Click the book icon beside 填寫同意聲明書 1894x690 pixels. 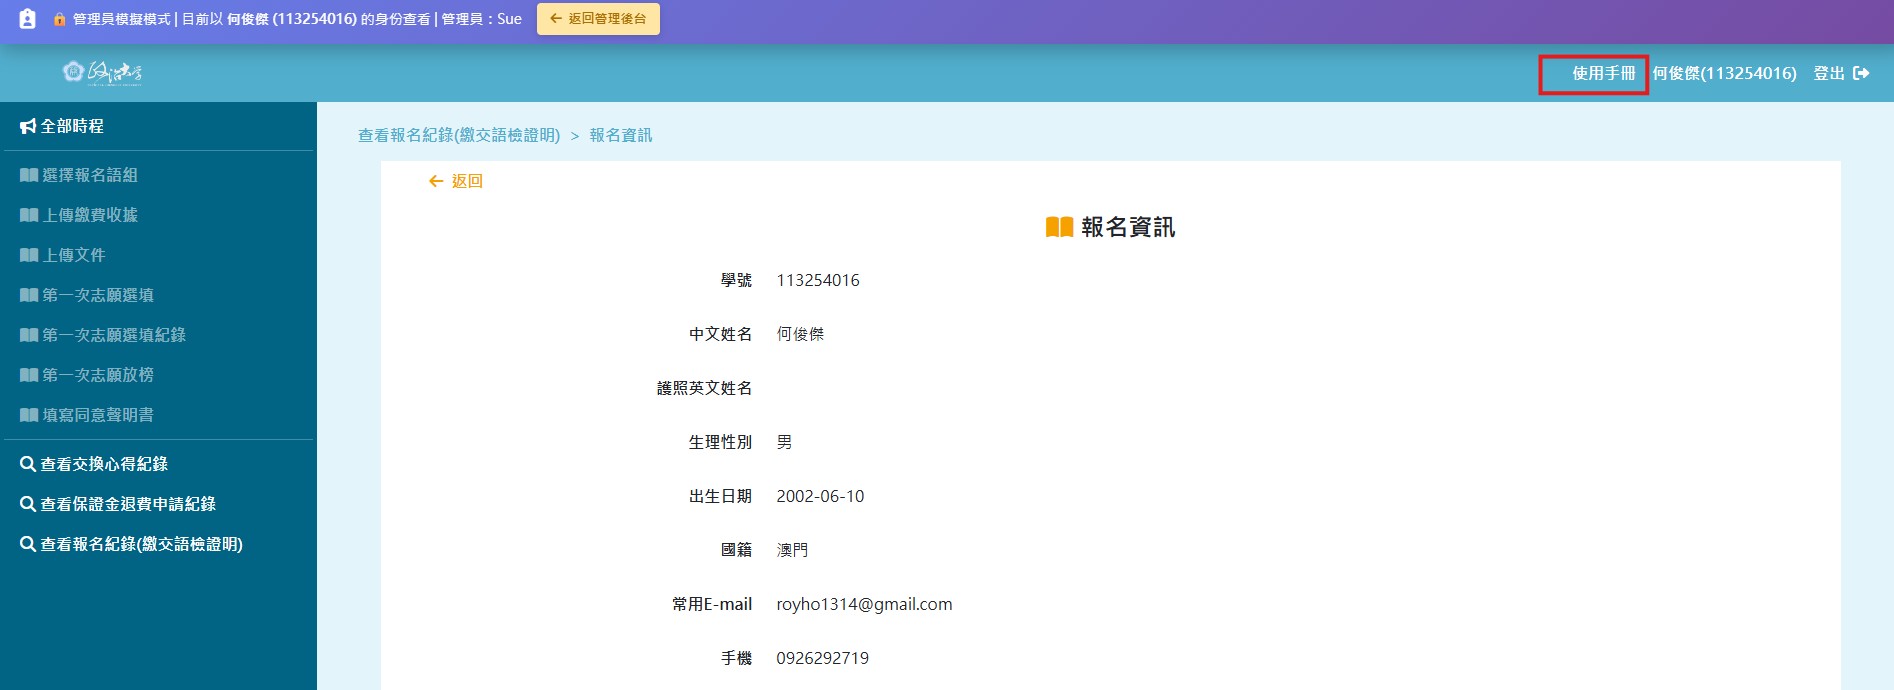pos(29,415)
